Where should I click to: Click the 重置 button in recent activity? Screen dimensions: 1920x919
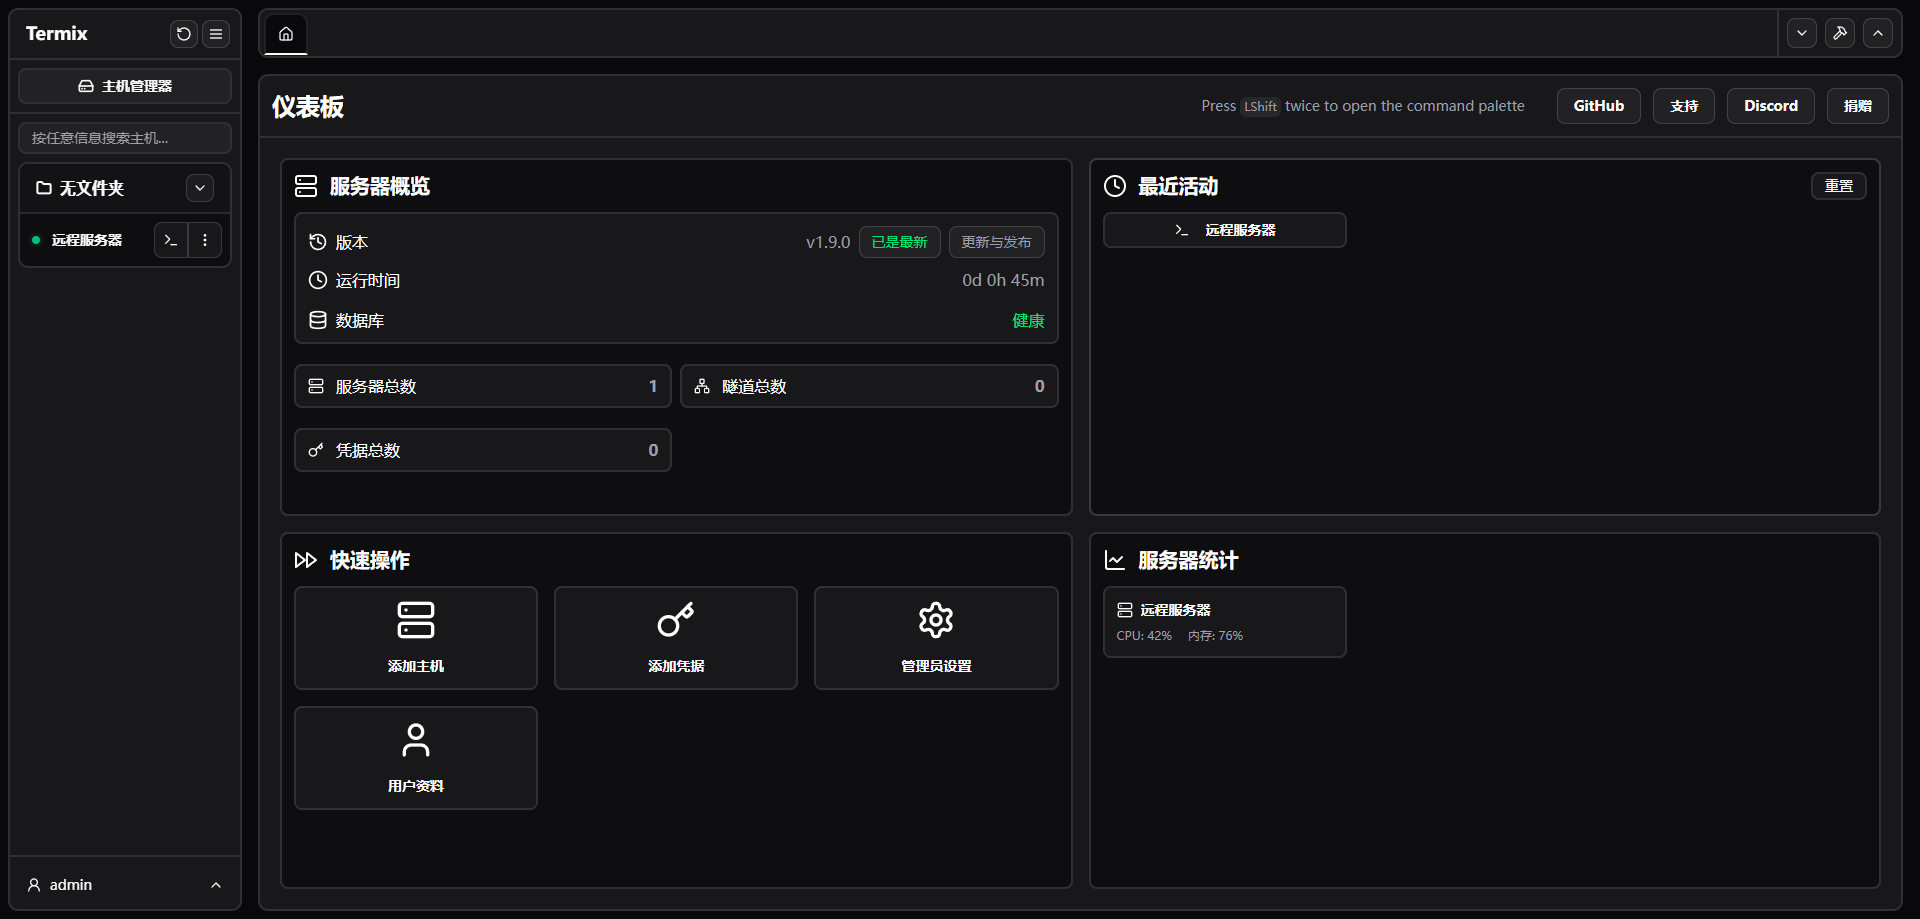click(1838, 186)
